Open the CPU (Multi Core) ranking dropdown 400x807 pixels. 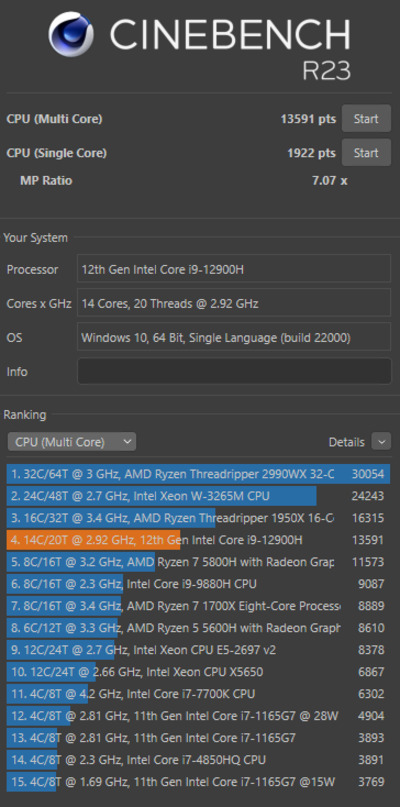72,442
